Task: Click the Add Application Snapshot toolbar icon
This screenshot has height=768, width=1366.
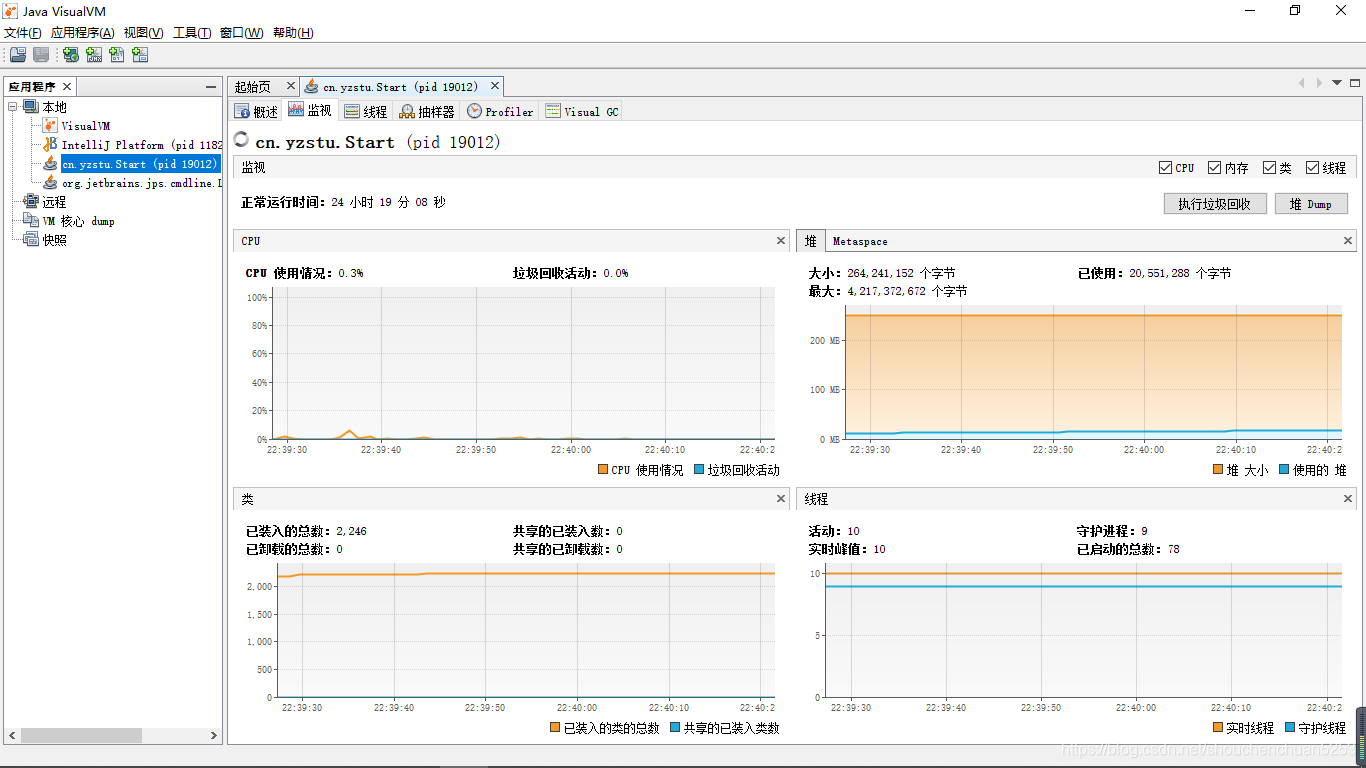Action: coord(140,55)
